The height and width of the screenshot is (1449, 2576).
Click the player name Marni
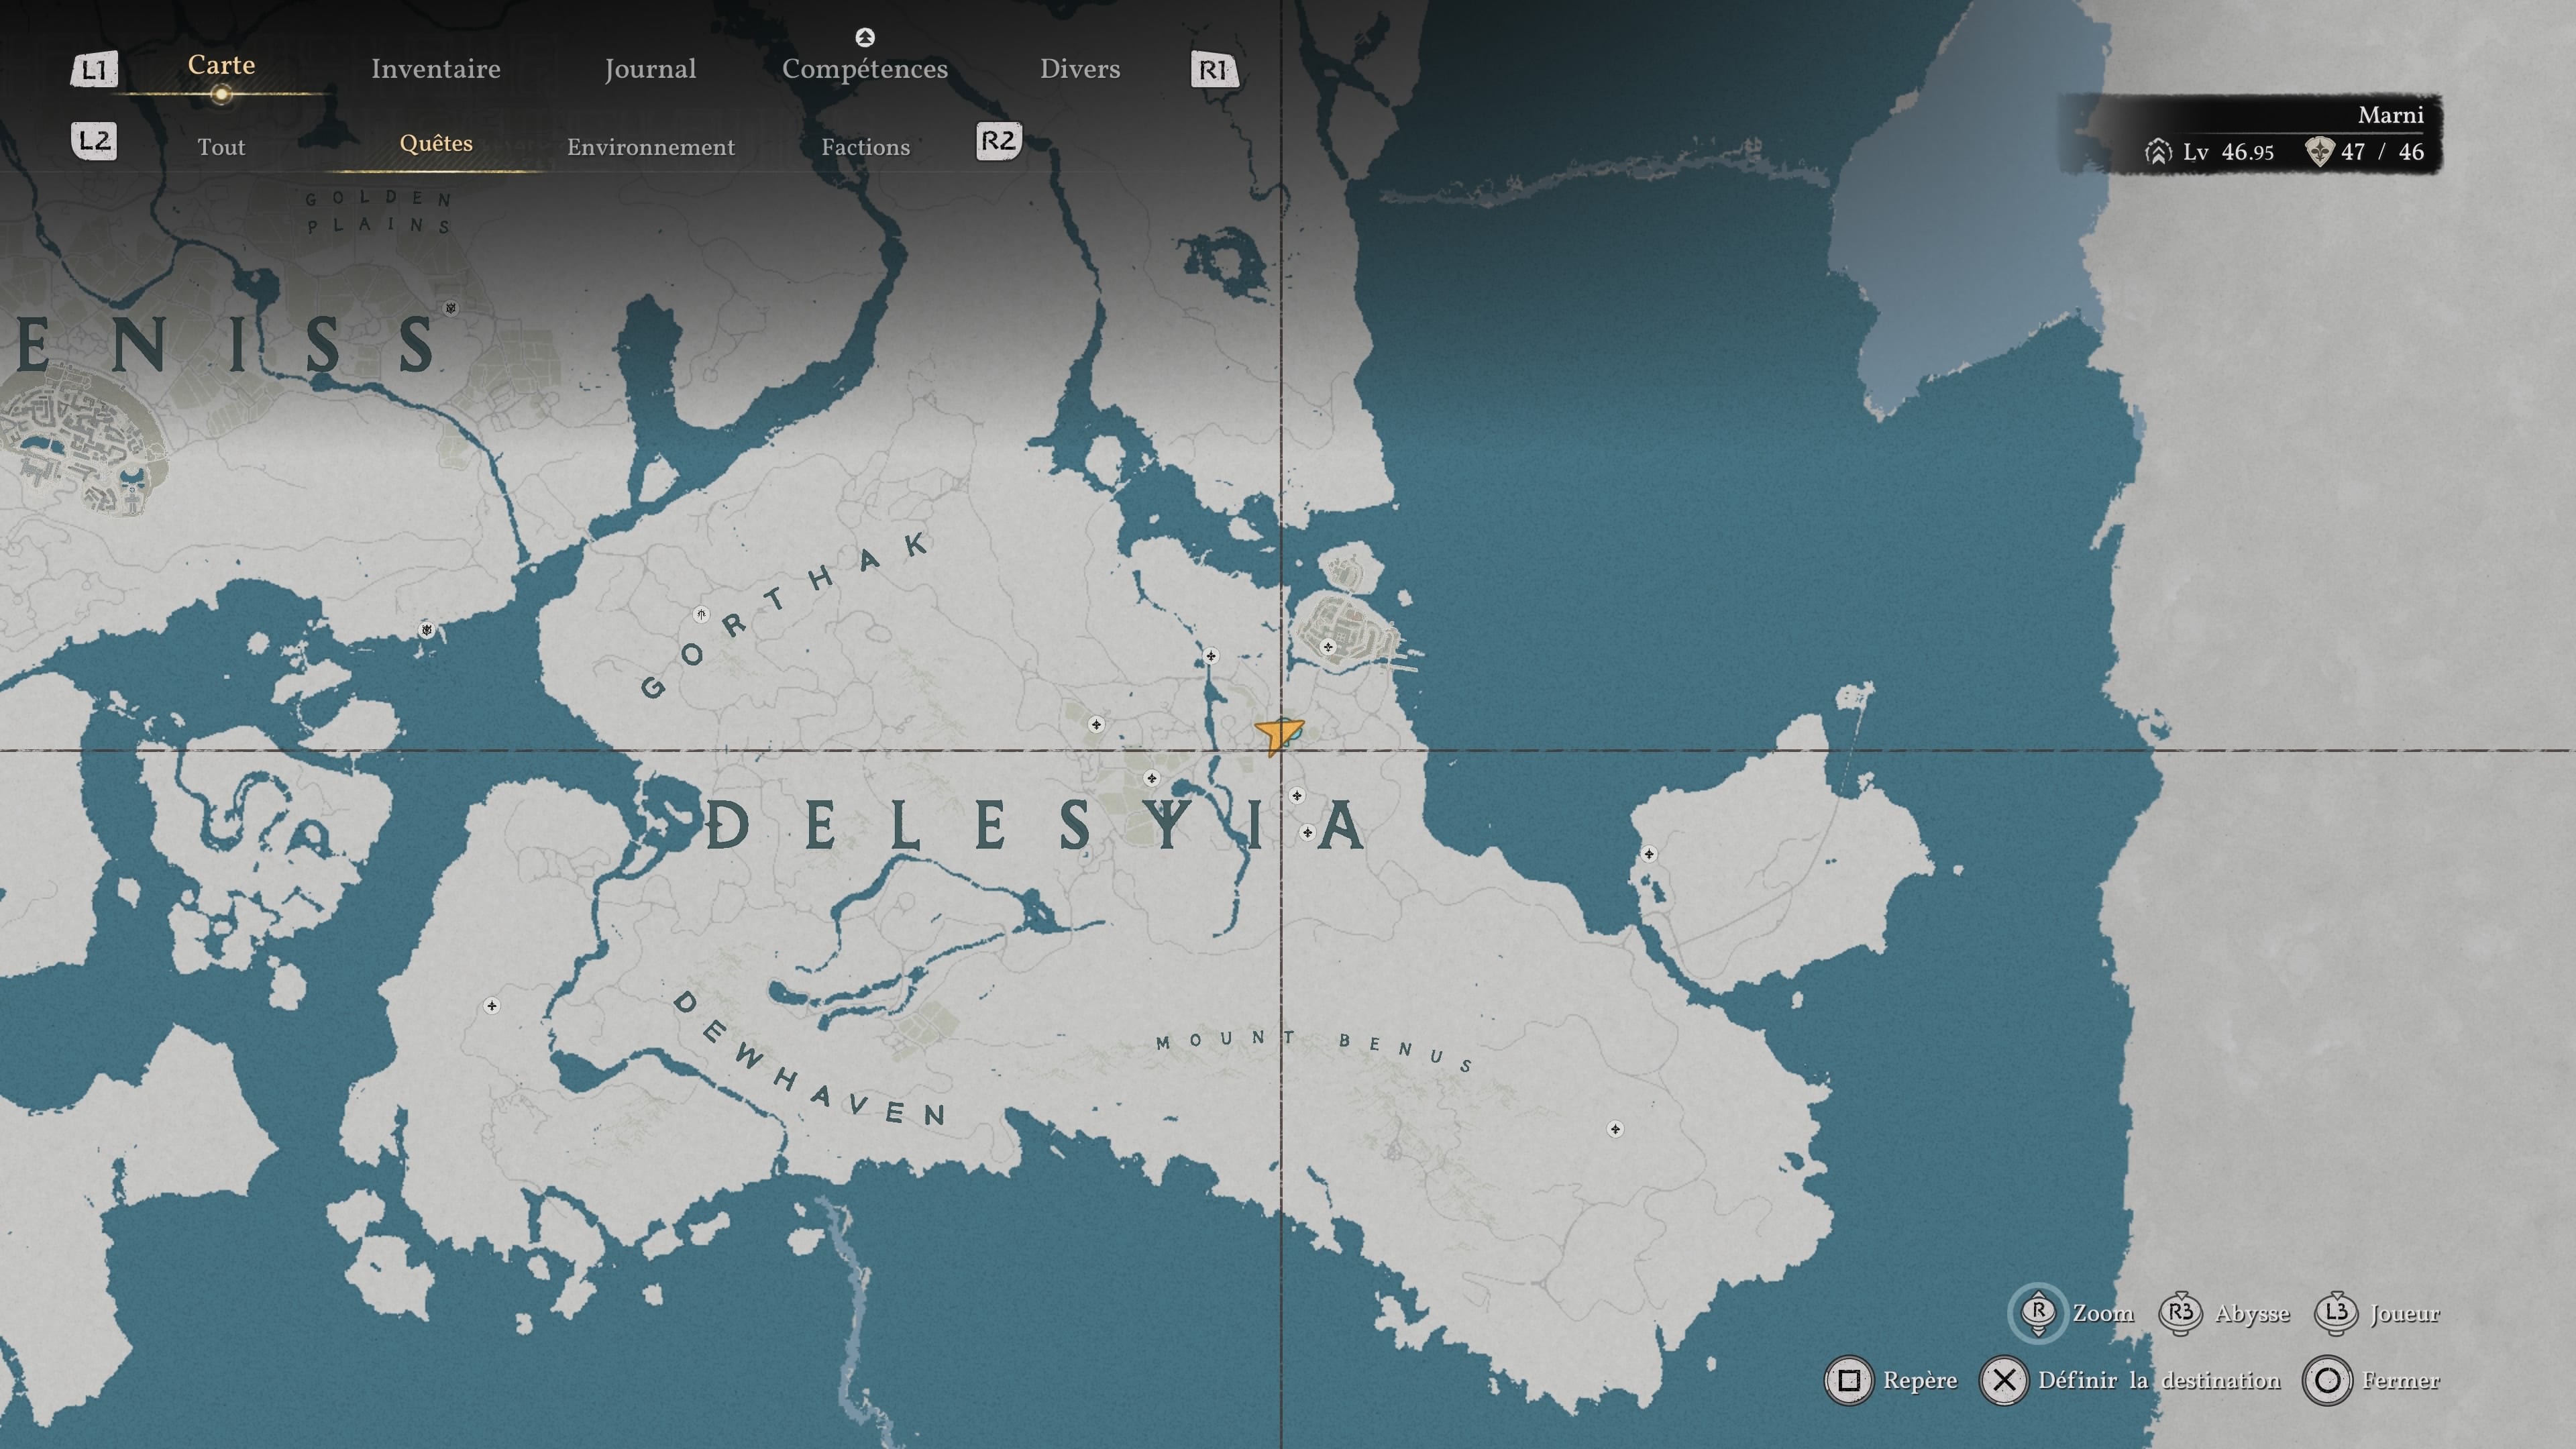[2391, 115]
